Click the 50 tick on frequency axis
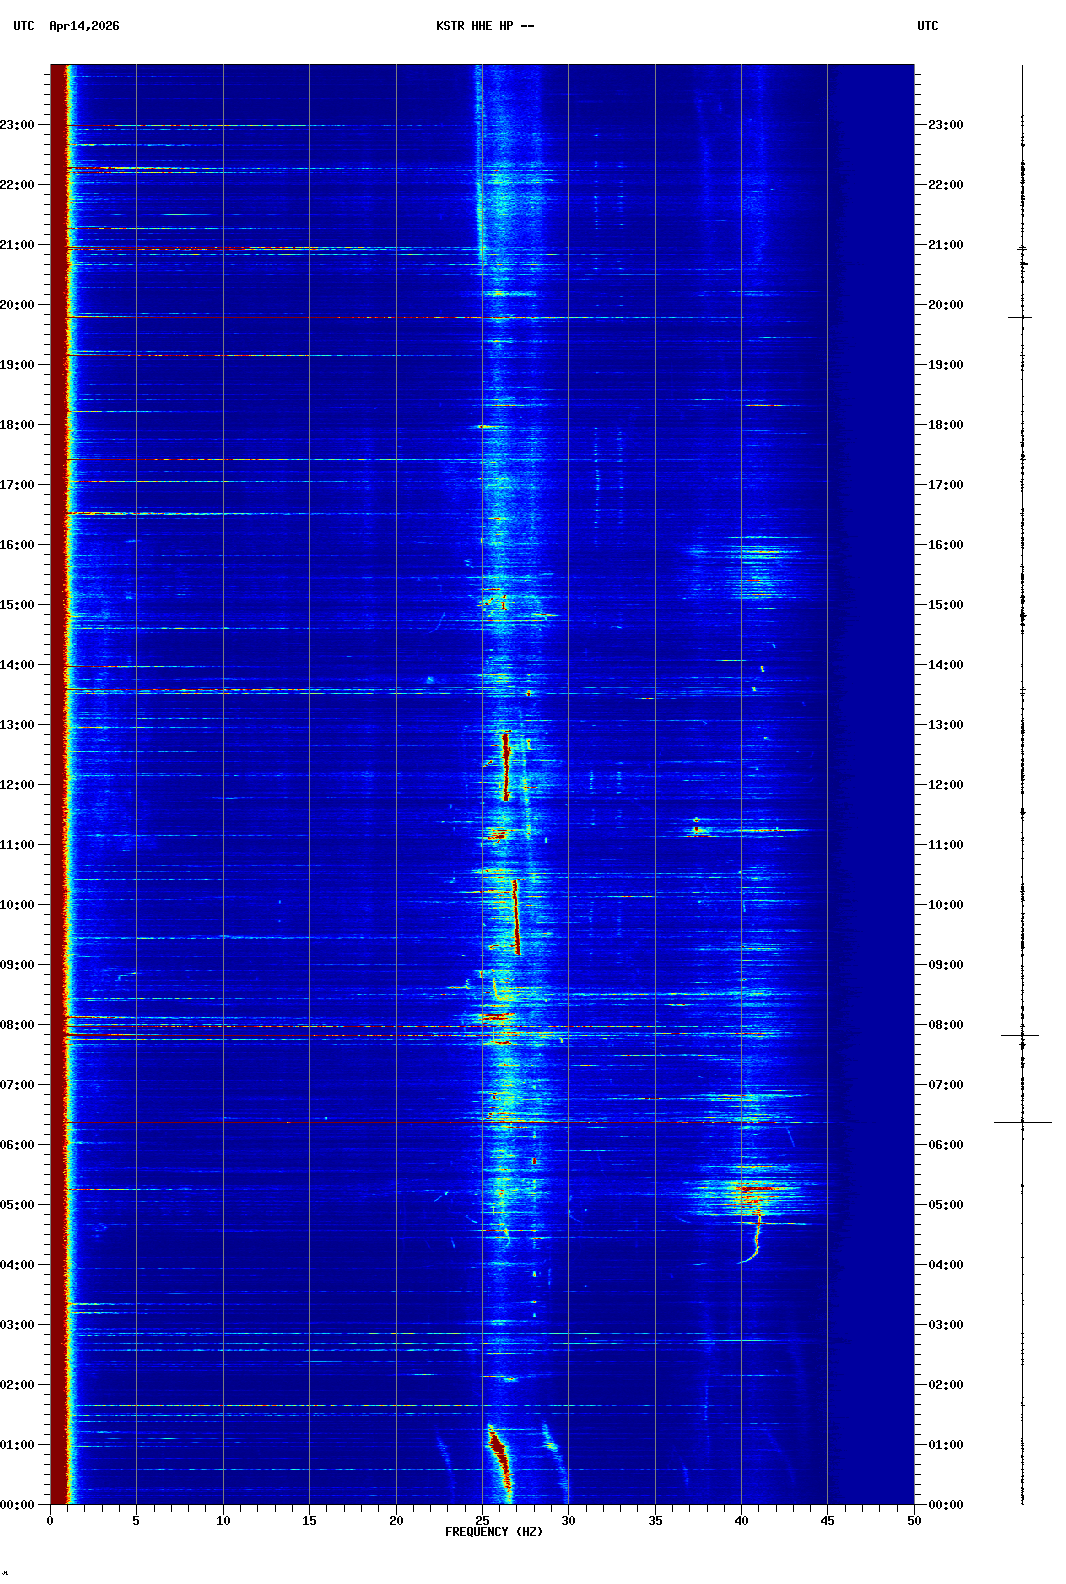This screenshot has height=1584, width=1066. (914, 1520)
